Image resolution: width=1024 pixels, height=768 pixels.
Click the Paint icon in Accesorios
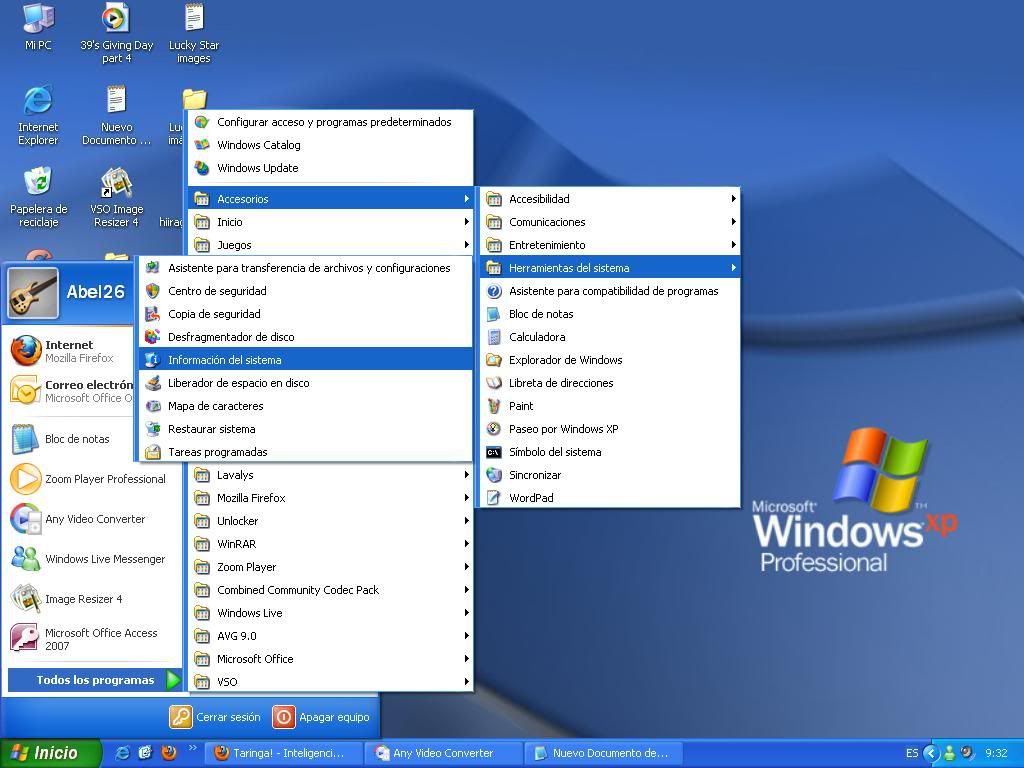click(494, 406)
